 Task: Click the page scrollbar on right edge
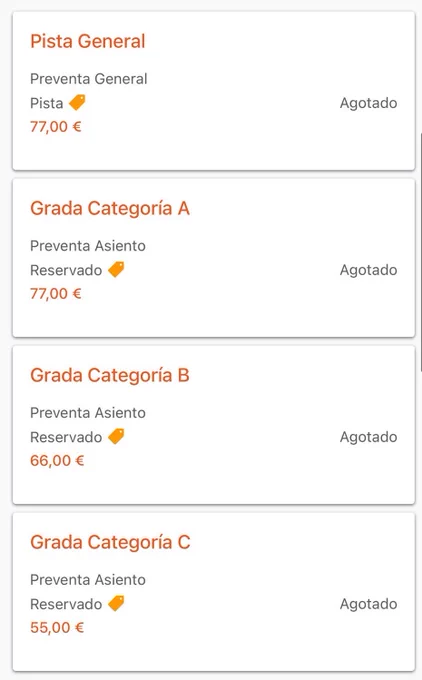click(421, 252)
